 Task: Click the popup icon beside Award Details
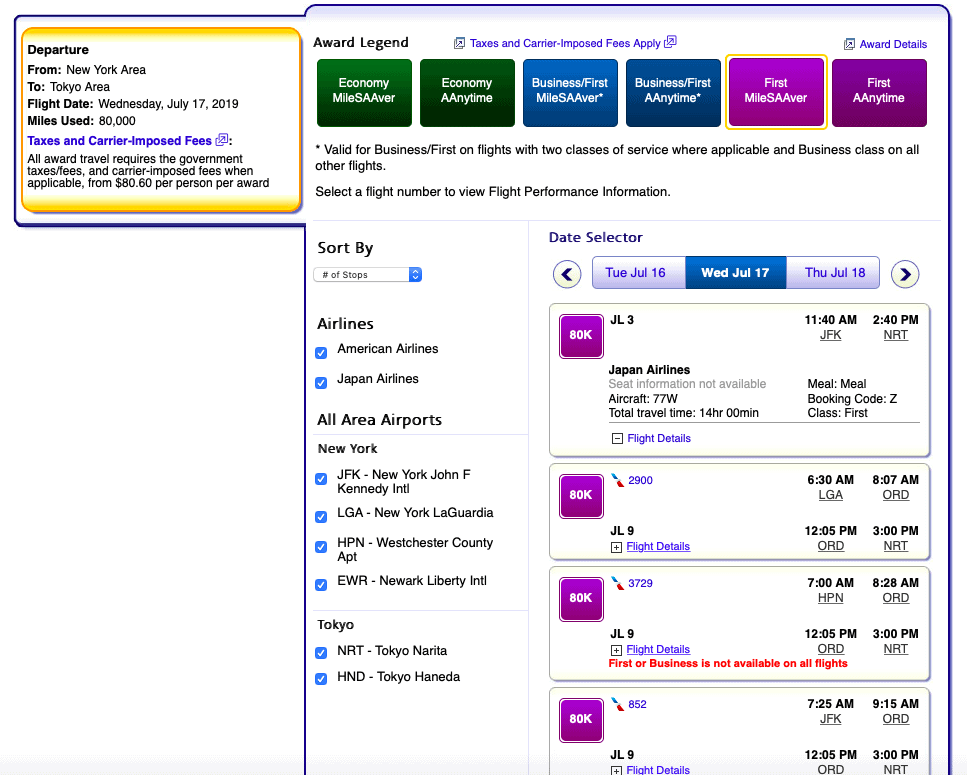(849, 44)
